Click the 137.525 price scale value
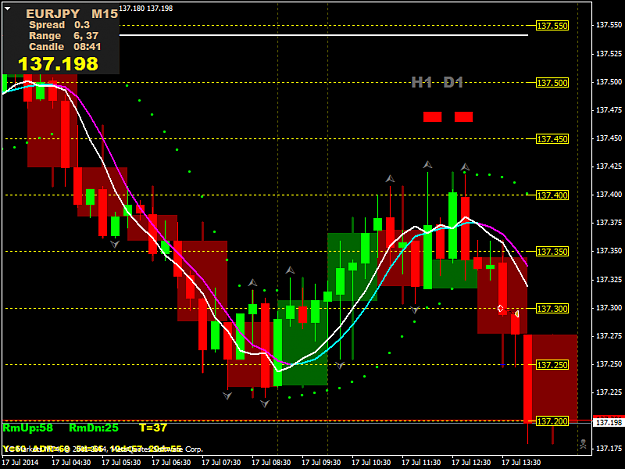Image resolution: width=625 pixels, height=469 pixels. coord(609,53)
